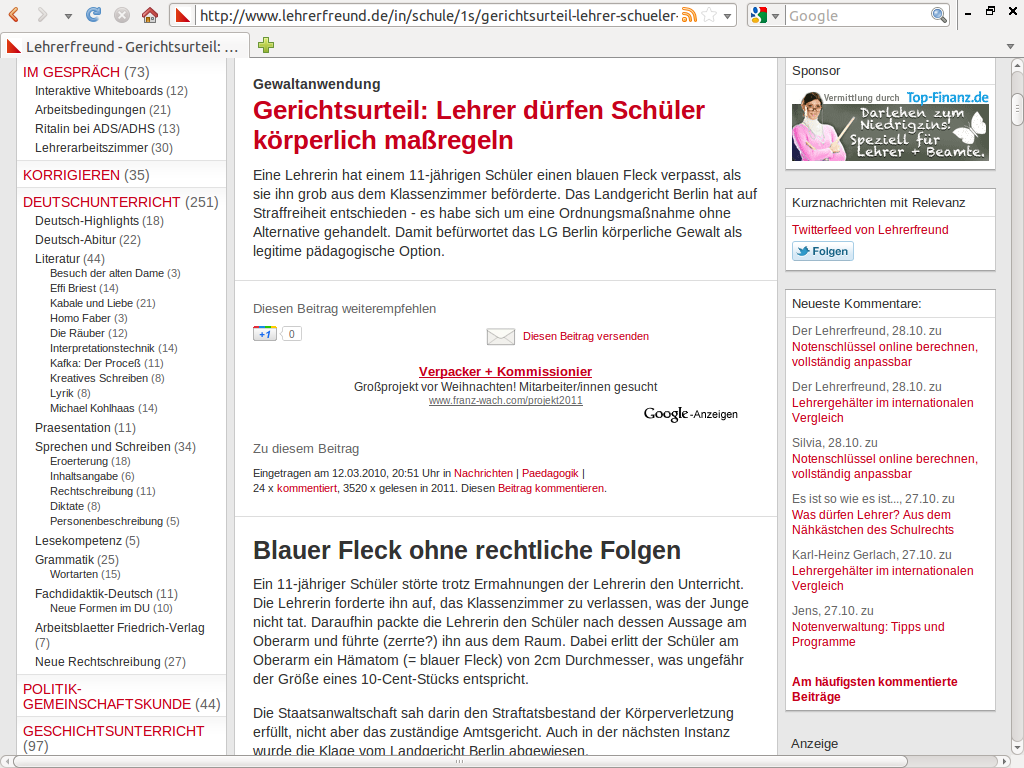Open the Rechtschreibung link

[91, 491]
